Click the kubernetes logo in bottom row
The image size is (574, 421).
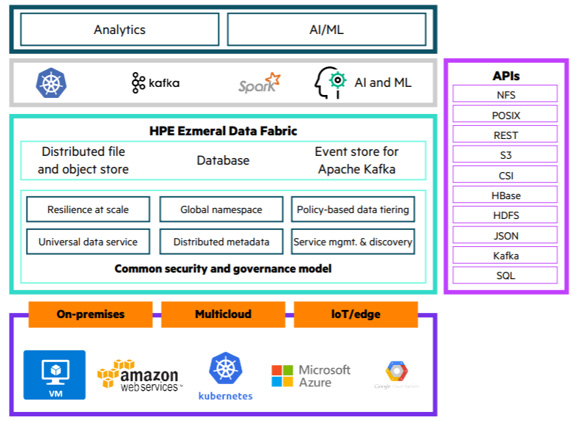point(226,376)
